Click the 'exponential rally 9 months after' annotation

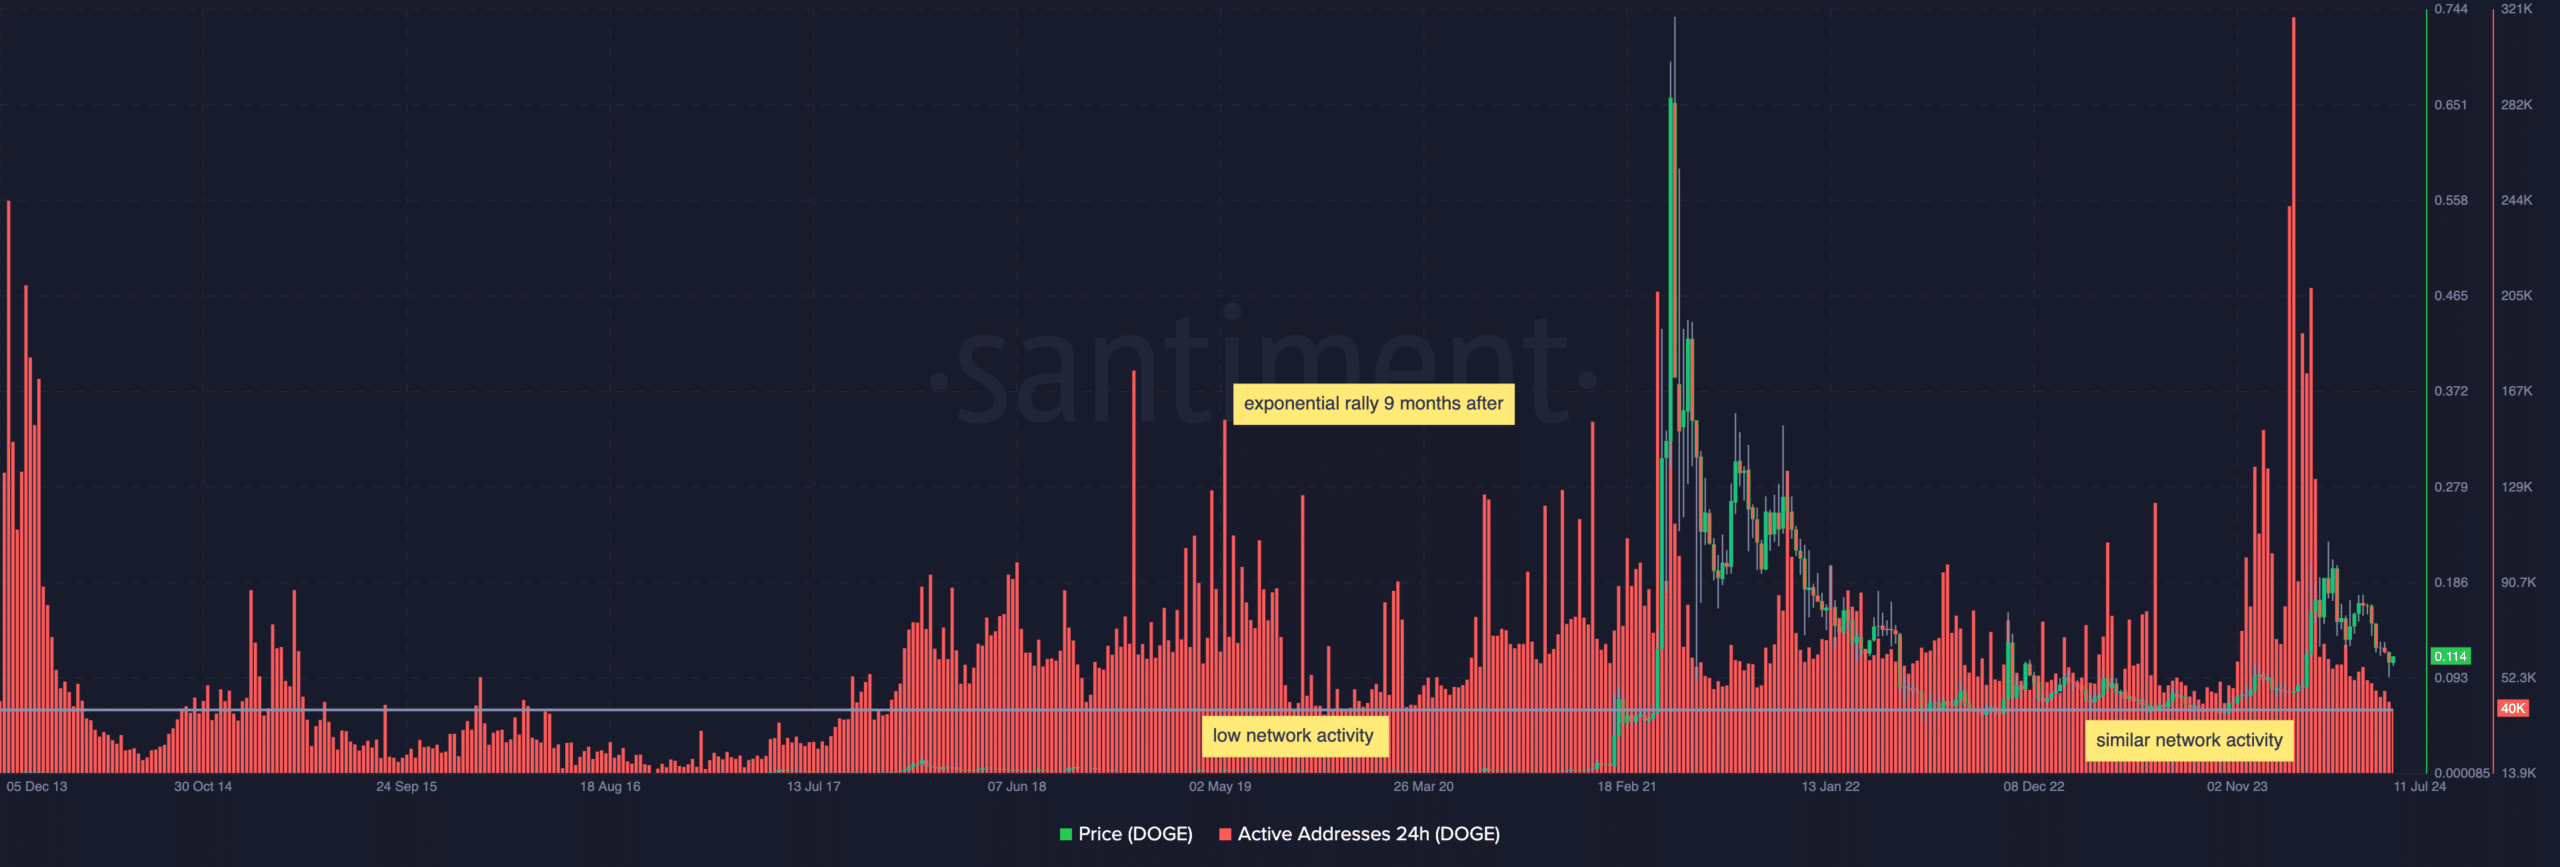[x=1373, y=404]
